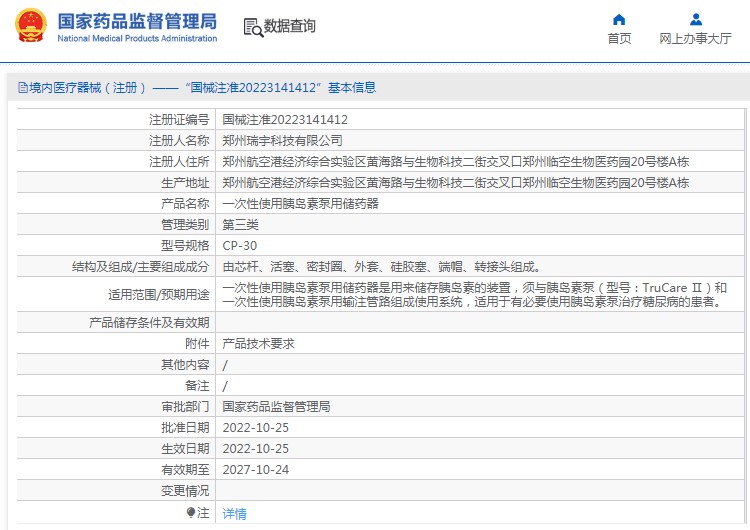Open the 详情 details link
This screenshot has height=530, width=750.
click(x=234, y=513)
